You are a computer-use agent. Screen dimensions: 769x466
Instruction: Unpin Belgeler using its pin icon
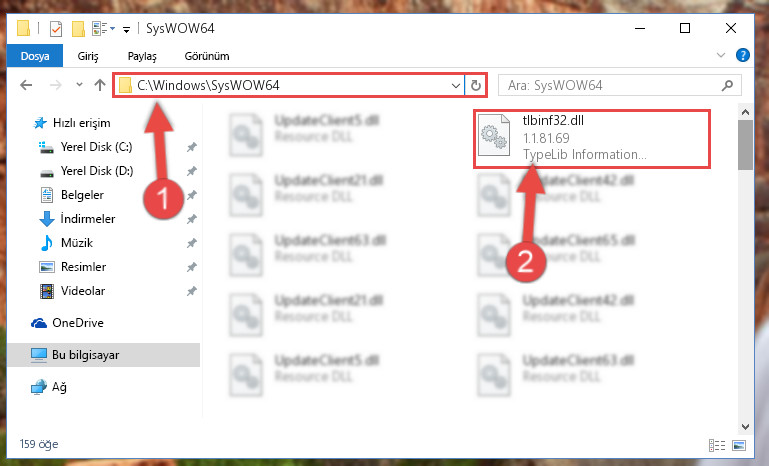pos(192,195)
